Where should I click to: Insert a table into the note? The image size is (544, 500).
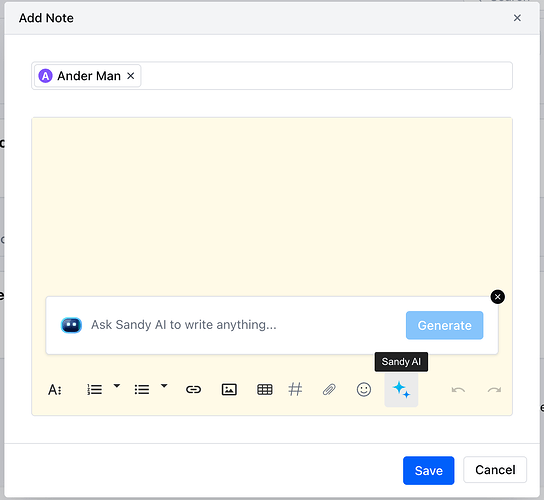point(265,390)
